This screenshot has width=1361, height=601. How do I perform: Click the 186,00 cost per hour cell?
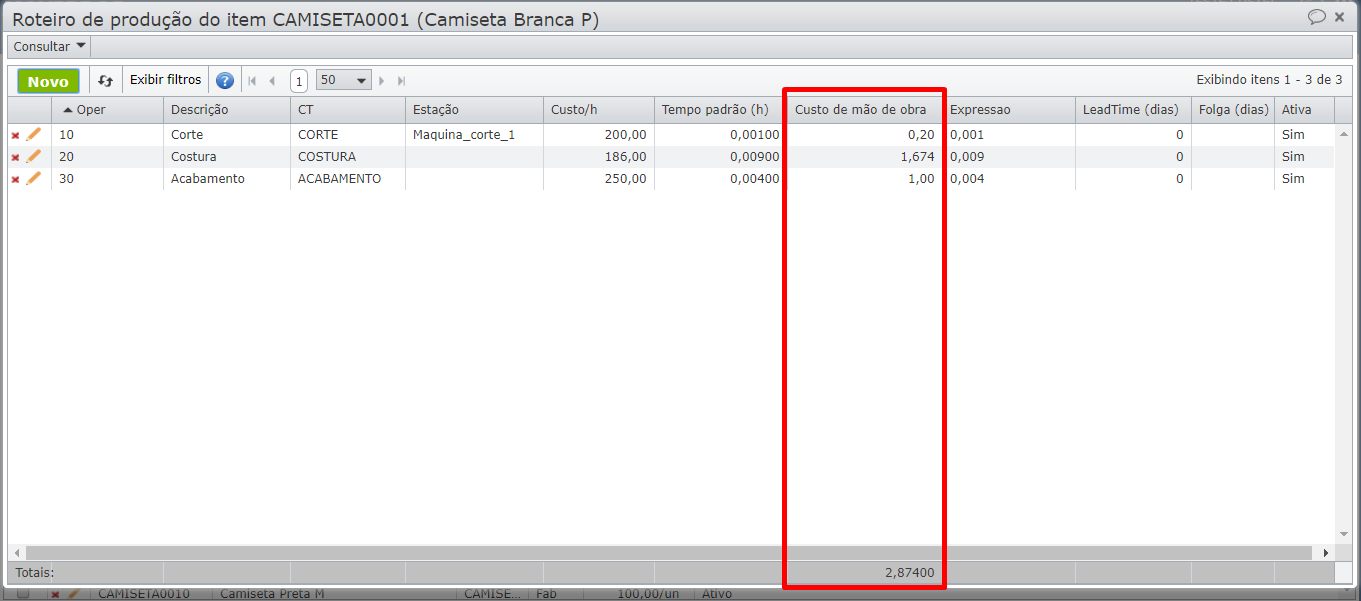tap(598, 156)
